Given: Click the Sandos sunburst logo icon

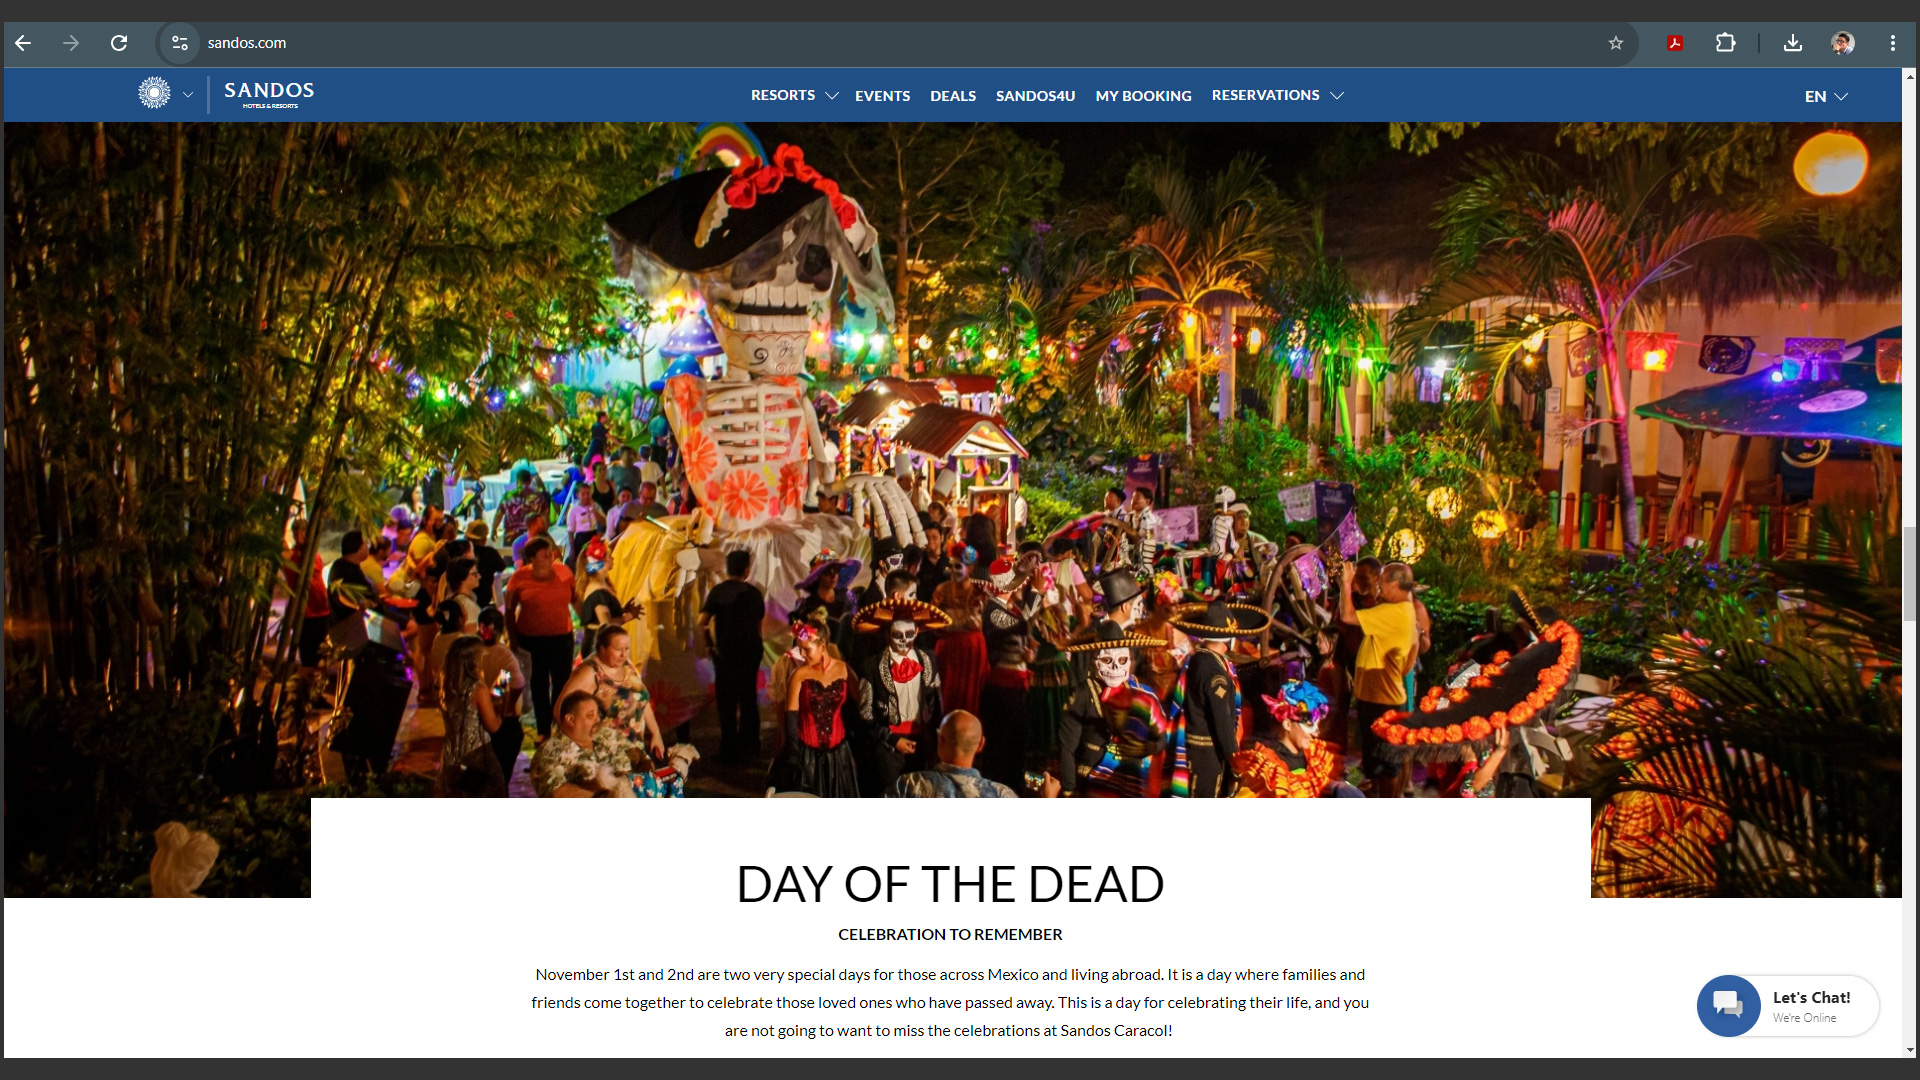Looking at the screenshot, I should click(154, 93).
